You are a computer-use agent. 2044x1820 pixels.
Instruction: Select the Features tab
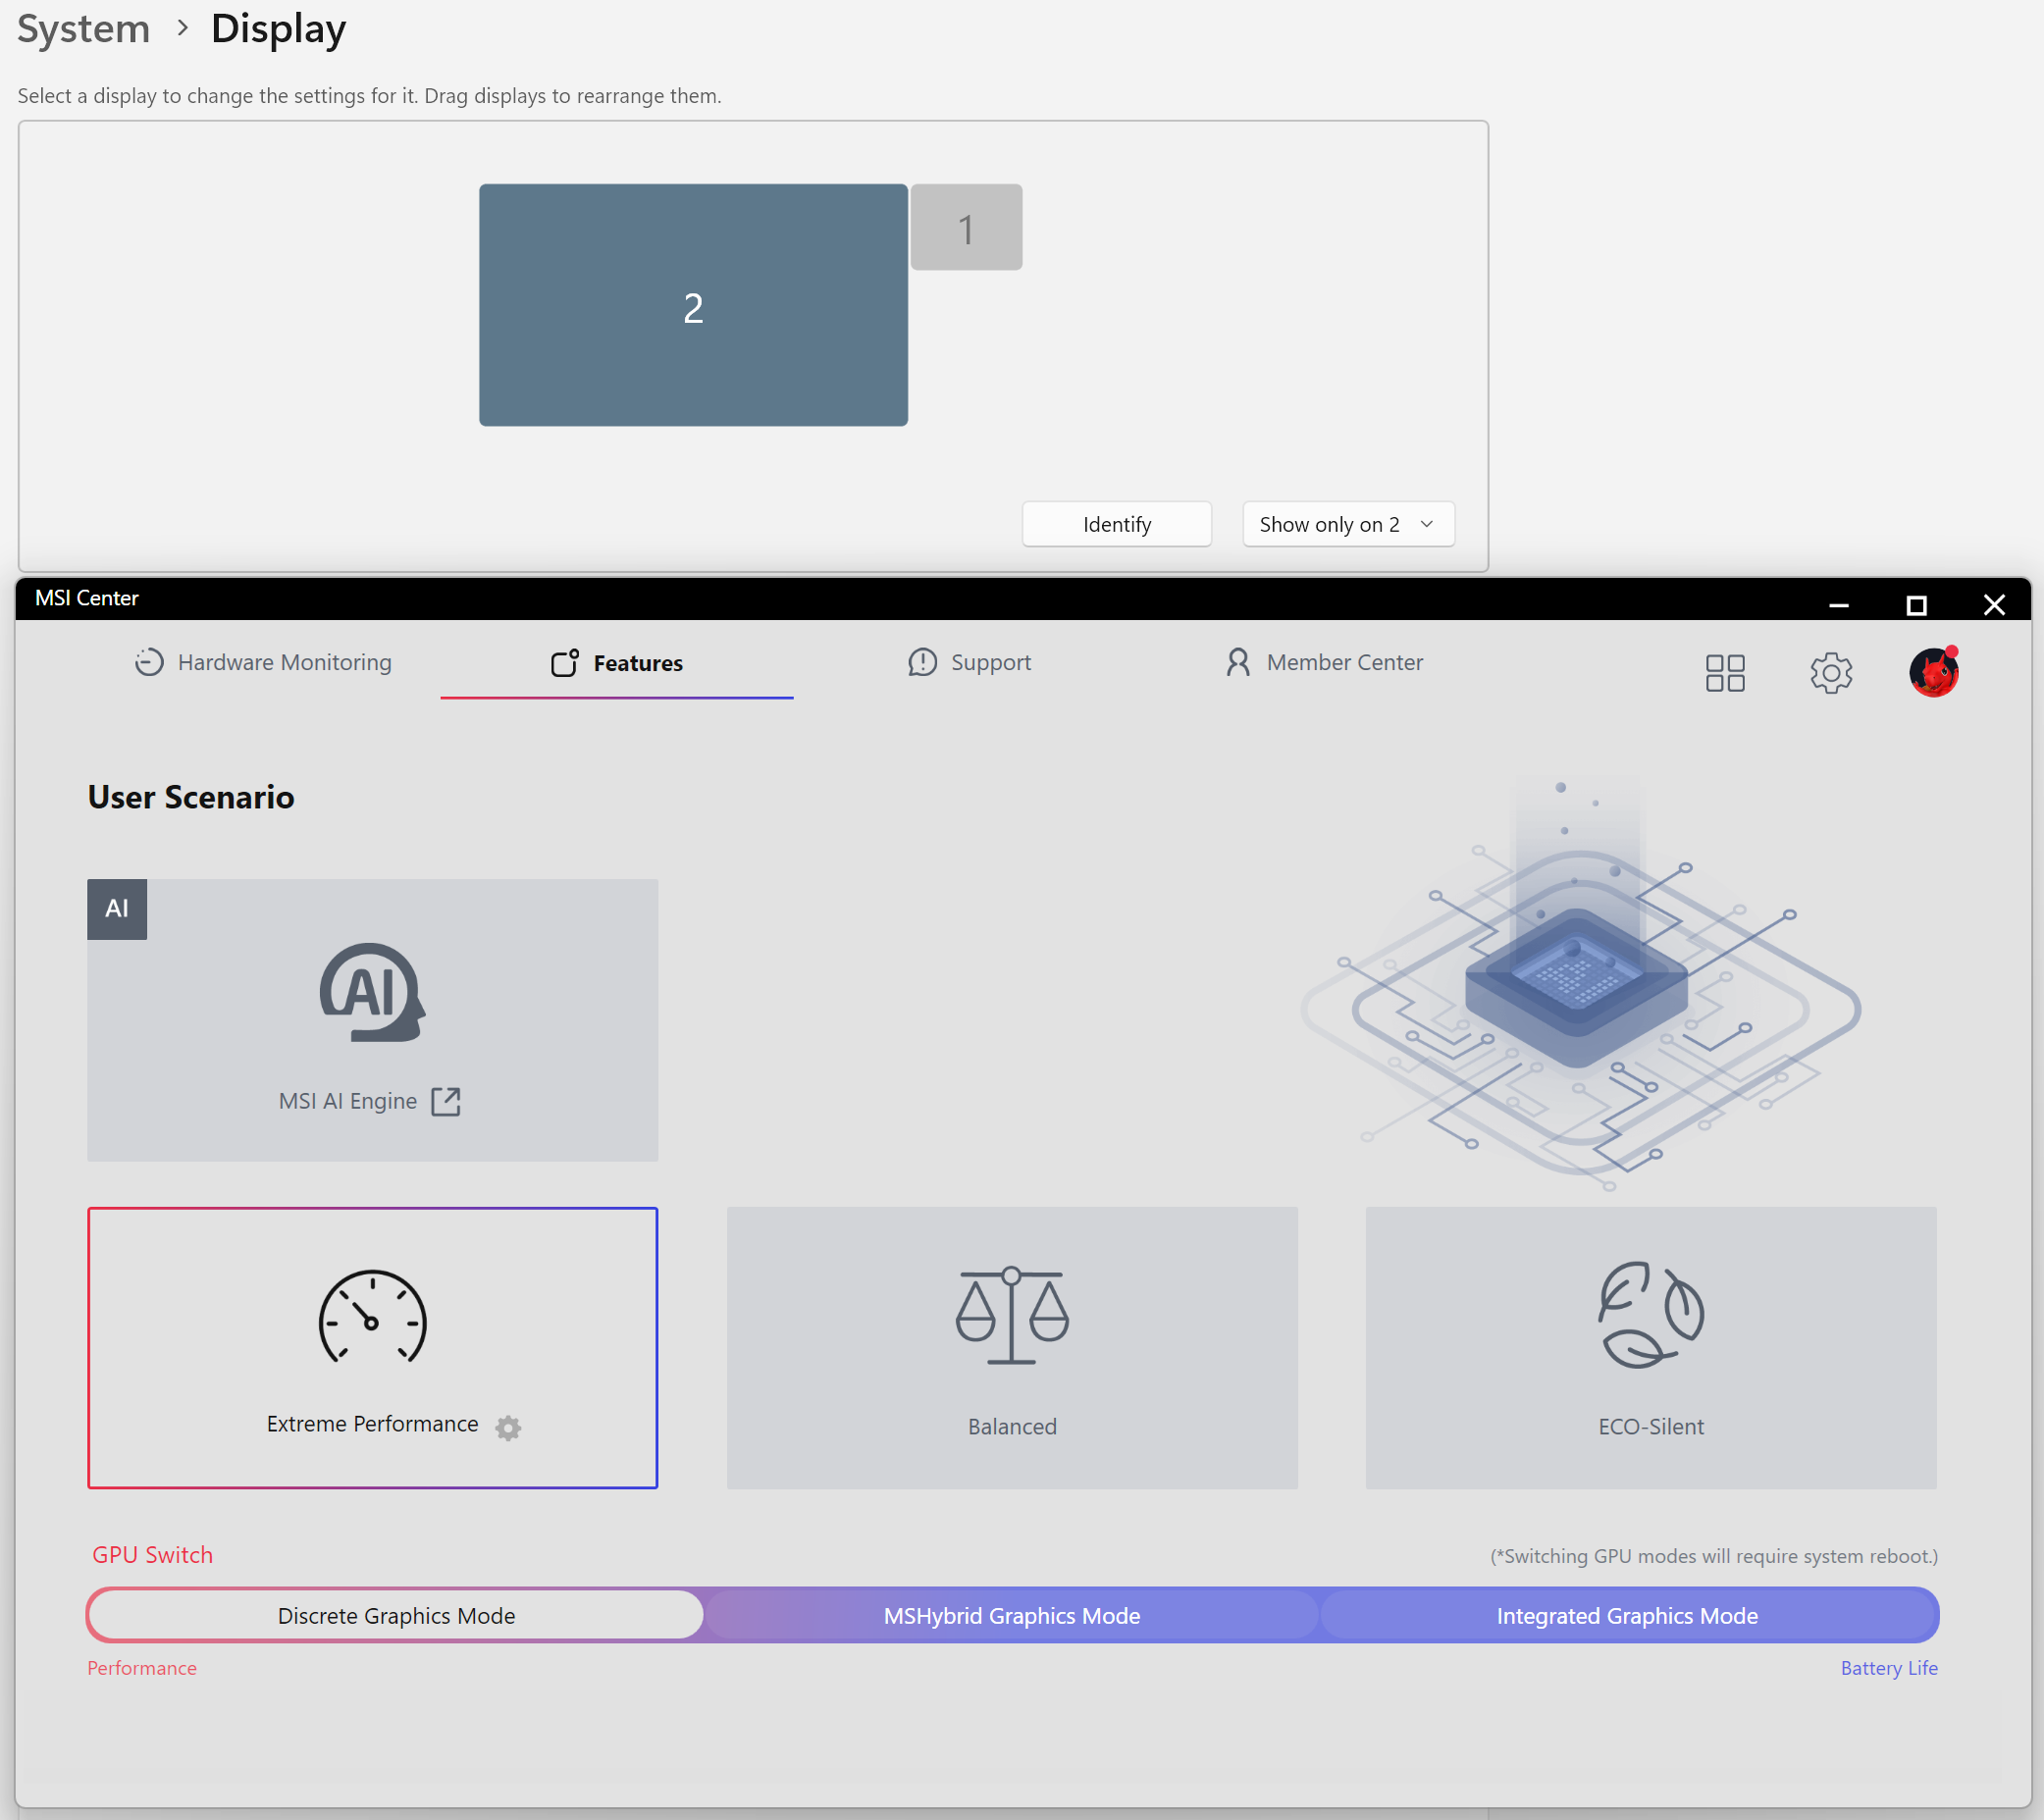pyautogui.click(x=617, y=663)
